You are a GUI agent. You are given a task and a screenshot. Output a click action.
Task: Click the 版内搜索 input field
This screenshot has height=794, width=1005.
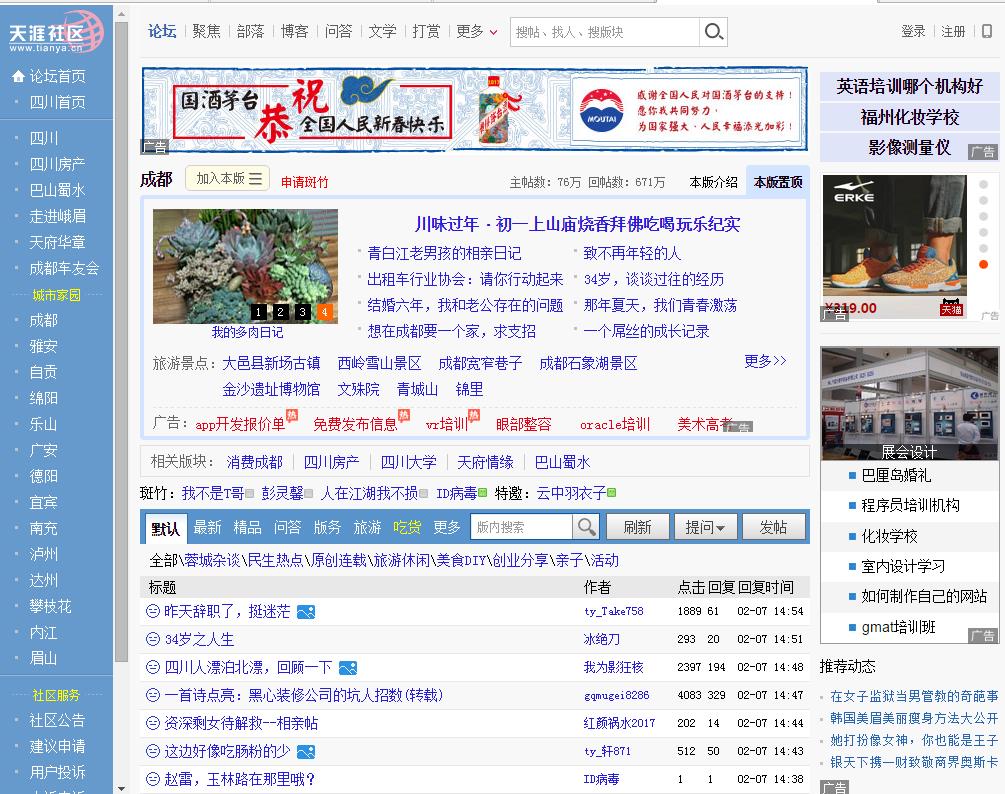tap(522, 527)
